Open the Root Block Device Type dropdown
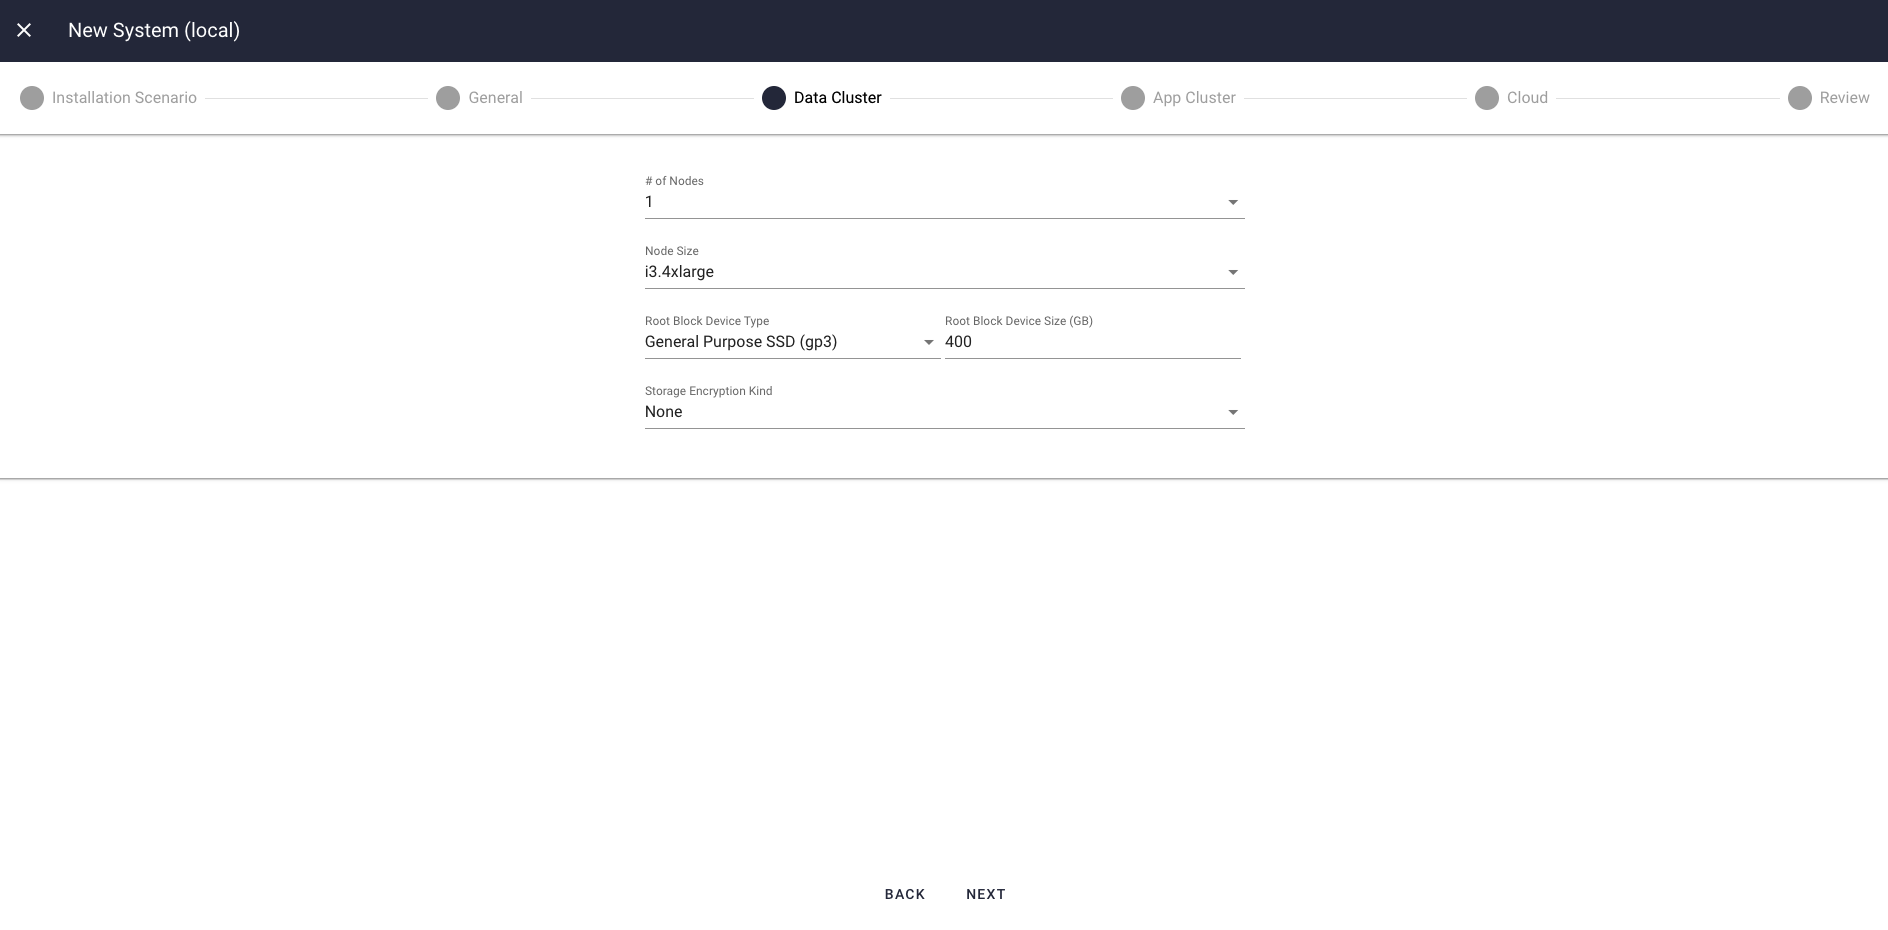1888x930 pixels. (928, 341)
